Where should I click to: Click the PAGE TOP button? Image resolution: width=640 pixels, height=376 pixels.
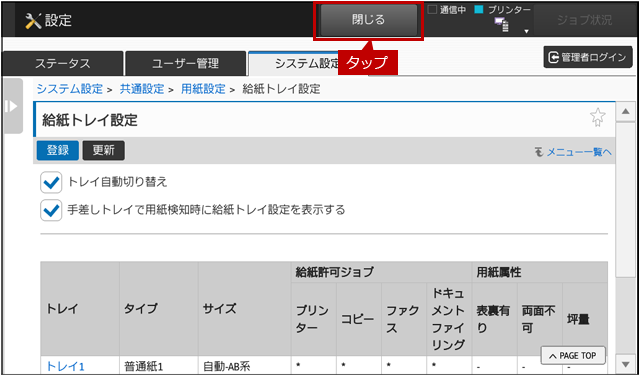(573, 356)
